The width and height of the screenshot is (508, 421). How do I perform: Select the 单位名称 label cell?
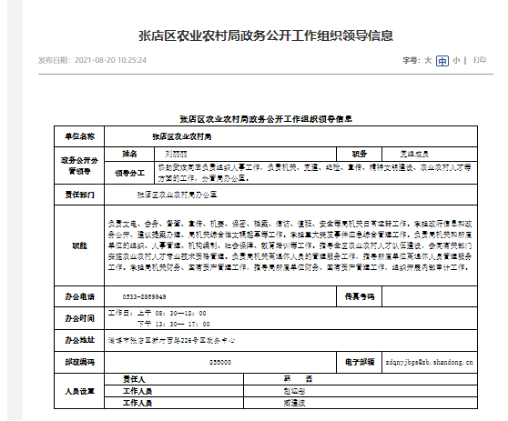pyautogui.click(x=79, y=136)
